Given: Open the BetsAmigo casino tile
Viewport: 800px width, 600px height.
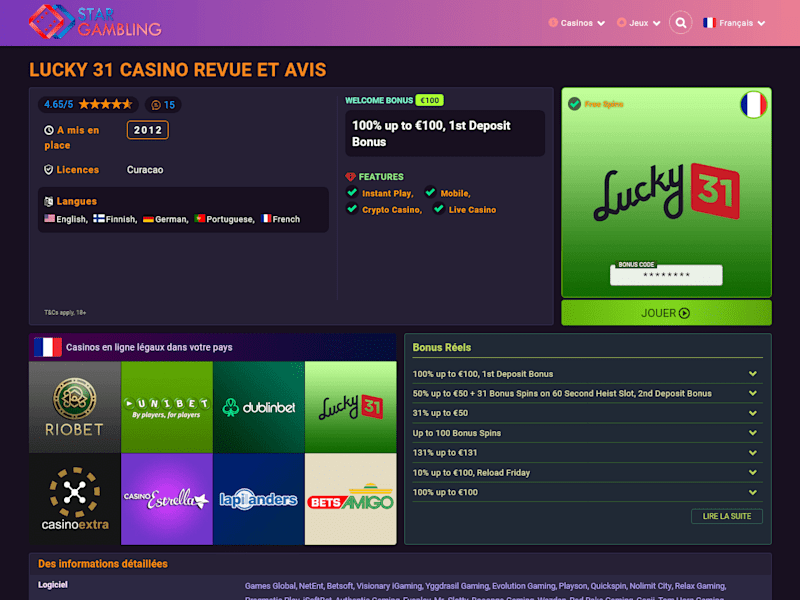Looking at the screenshot, I should click(x=351, y=499).
